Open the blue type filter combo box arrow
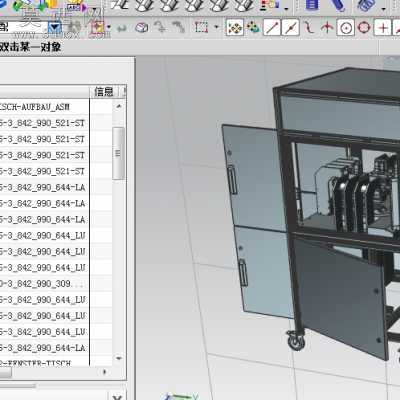Screen dimensions: 400x400 (x=55, y=27)
